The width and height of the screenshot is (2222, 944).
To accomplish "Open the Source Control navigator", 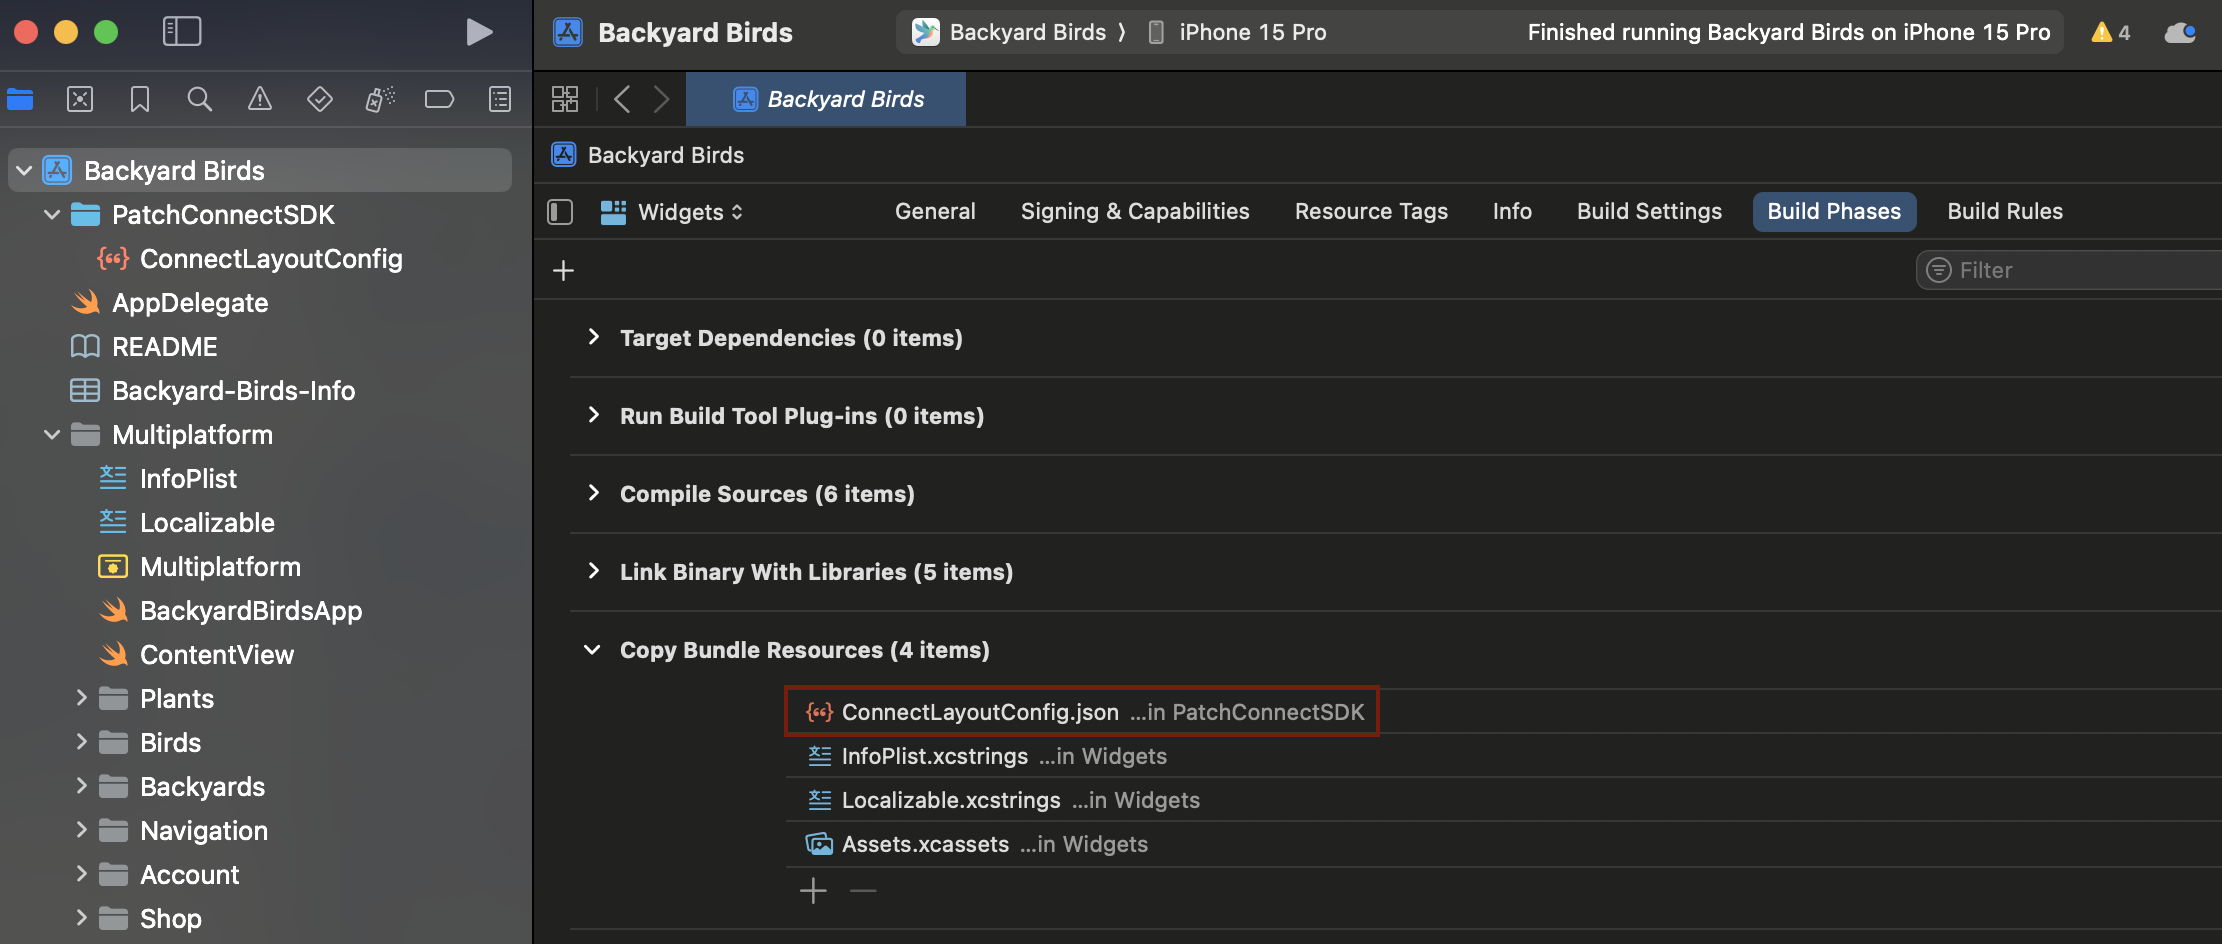I will click(x=80, y=99).
